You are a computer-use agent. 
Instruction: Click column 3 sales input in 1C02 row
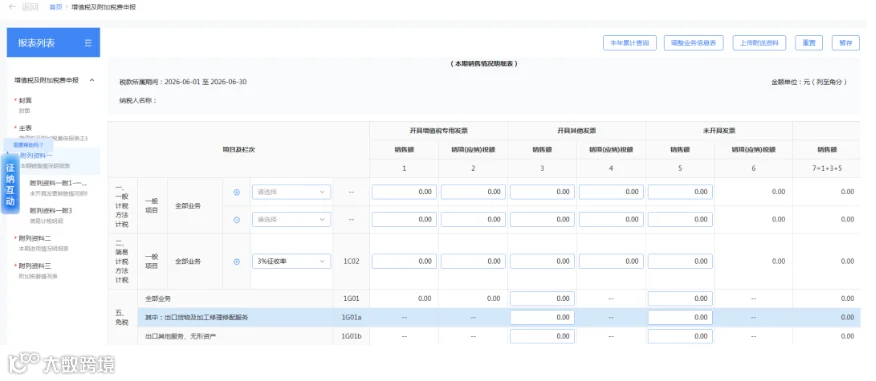coord(542,261)
